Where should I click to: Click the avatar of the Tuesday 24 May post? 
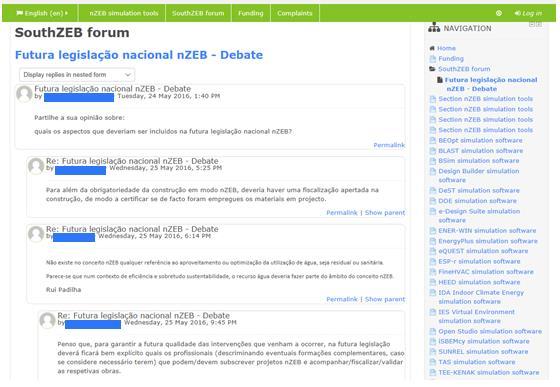click(x=24, y=94)
